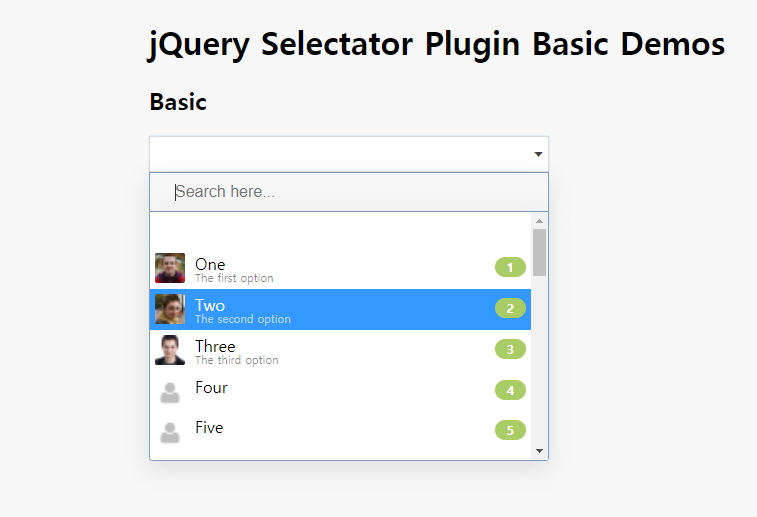Image resolution: width=757 pixels, height=517 pixels.
Task: Click the green badge numbered 3
Action: pos(510,349)
